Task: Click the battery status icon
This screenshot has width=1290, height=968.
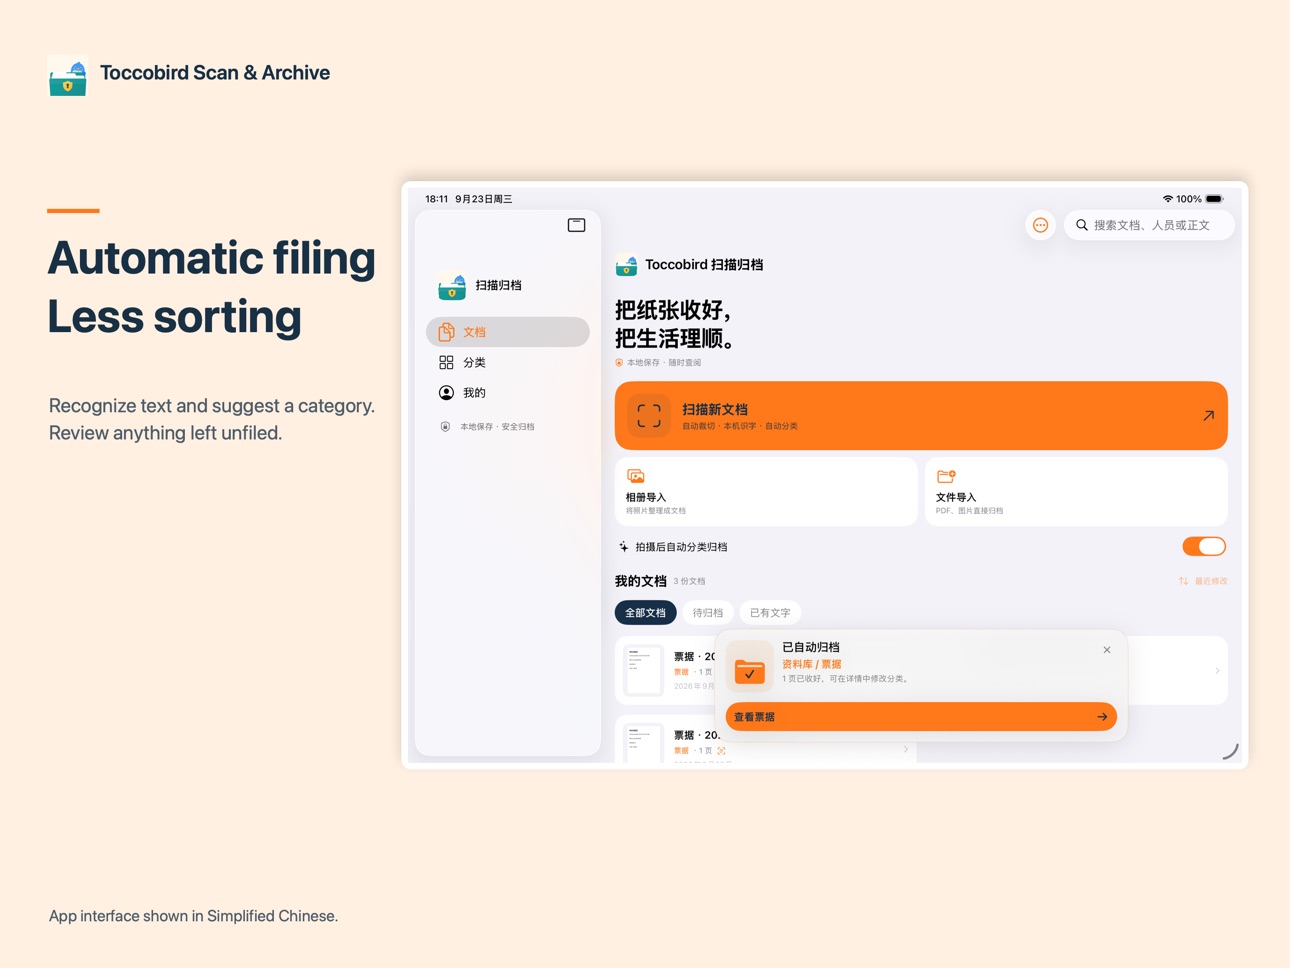Action: (1214, 199)
